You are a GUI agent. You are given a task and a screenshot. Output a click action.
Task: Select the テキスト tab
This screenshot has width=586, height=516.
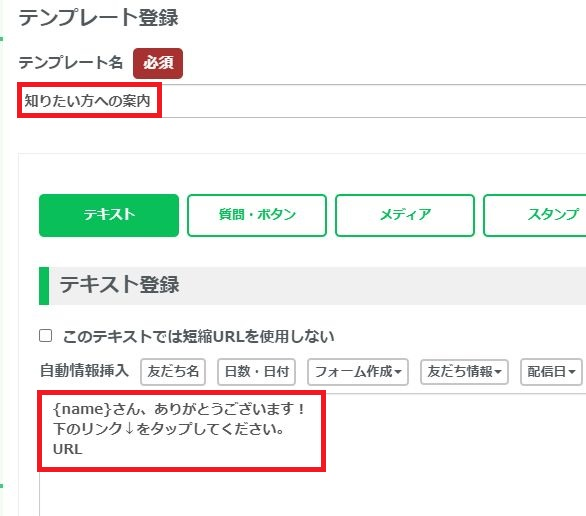(x=109, y=215)
